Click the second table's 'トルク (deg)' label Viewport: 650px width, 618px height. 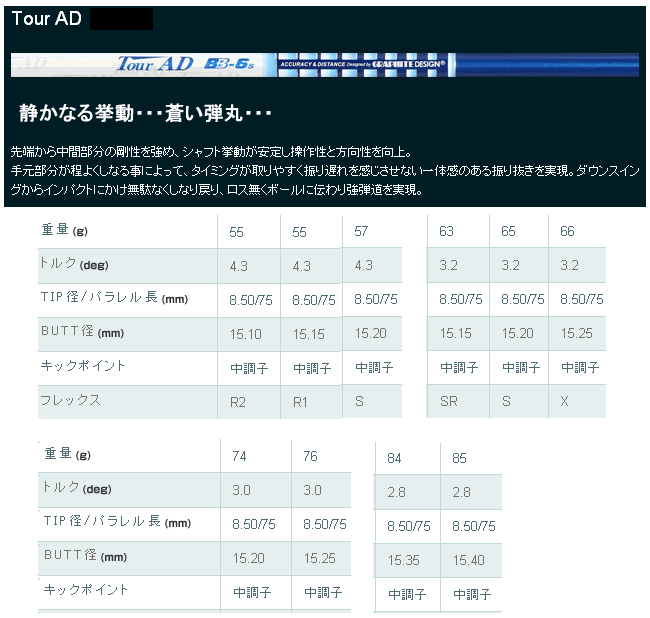click(77, 487)
